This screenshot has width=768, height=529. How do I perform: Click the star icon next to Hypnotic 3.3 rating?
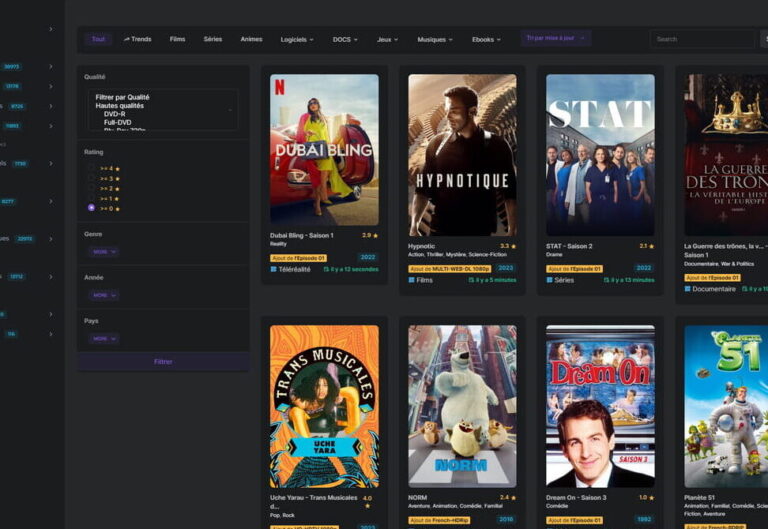[513, 246]
